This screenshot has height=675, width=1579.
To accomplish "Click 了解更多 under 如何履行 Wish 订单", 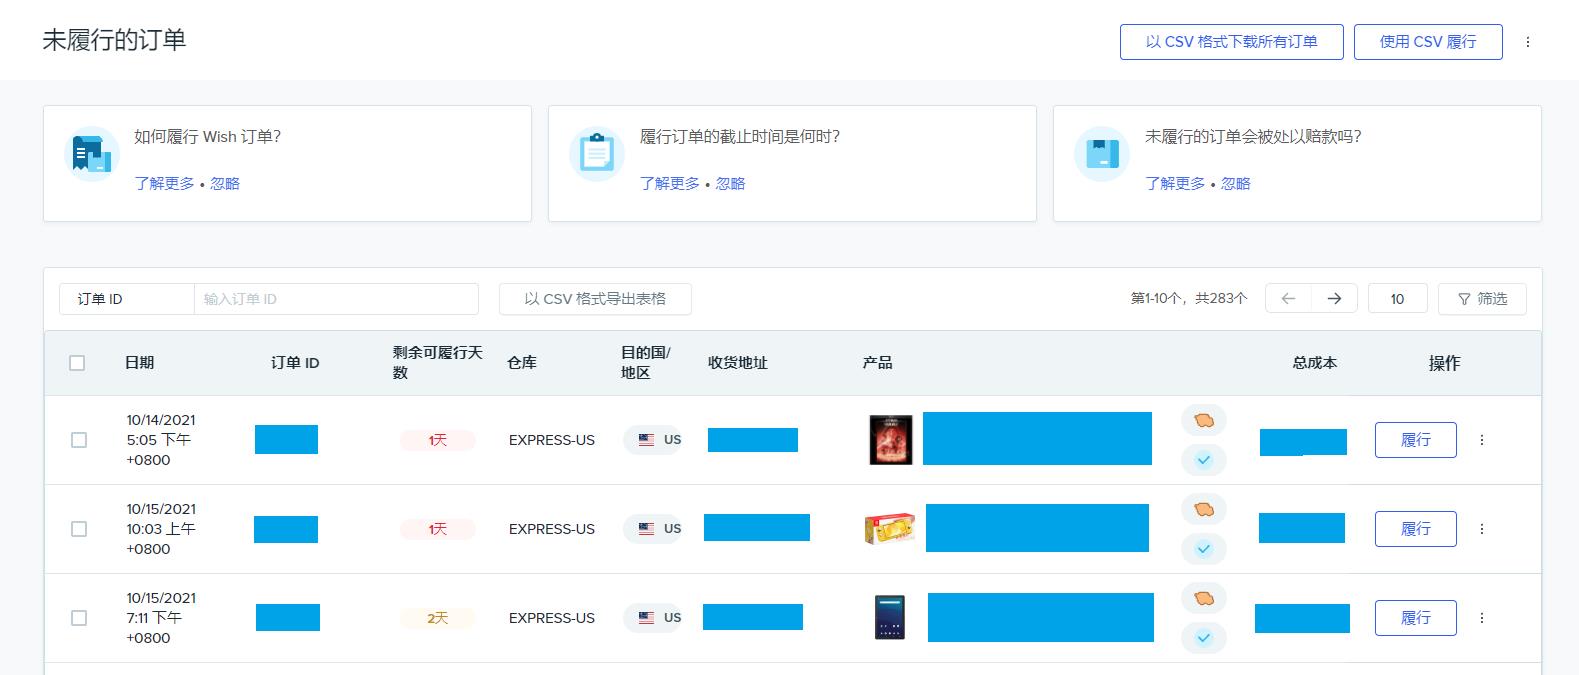I will click(164, 184).
